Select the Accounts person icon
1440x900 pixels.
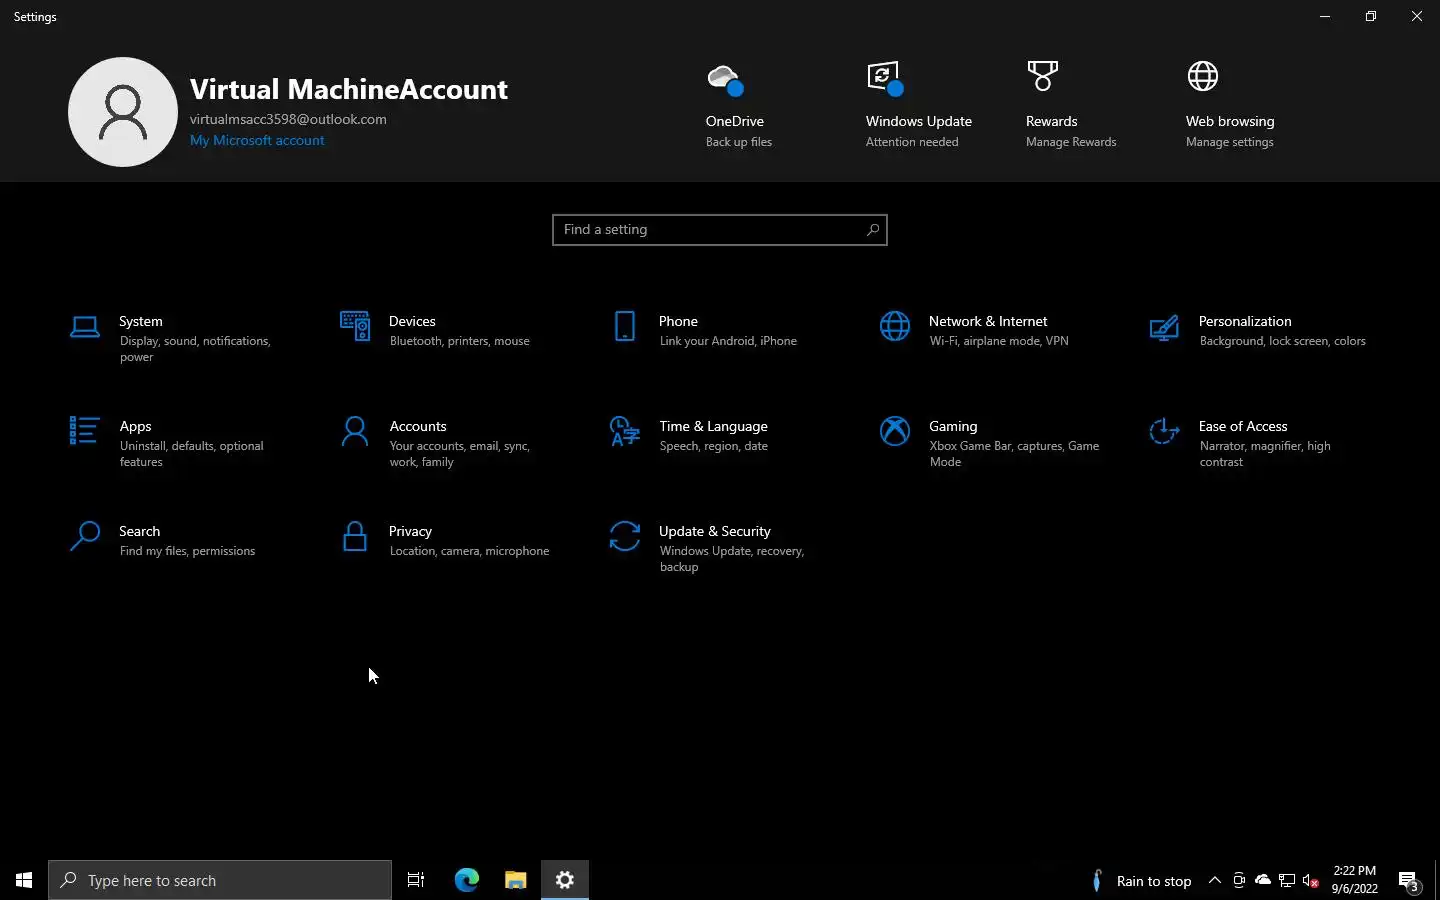355,431
